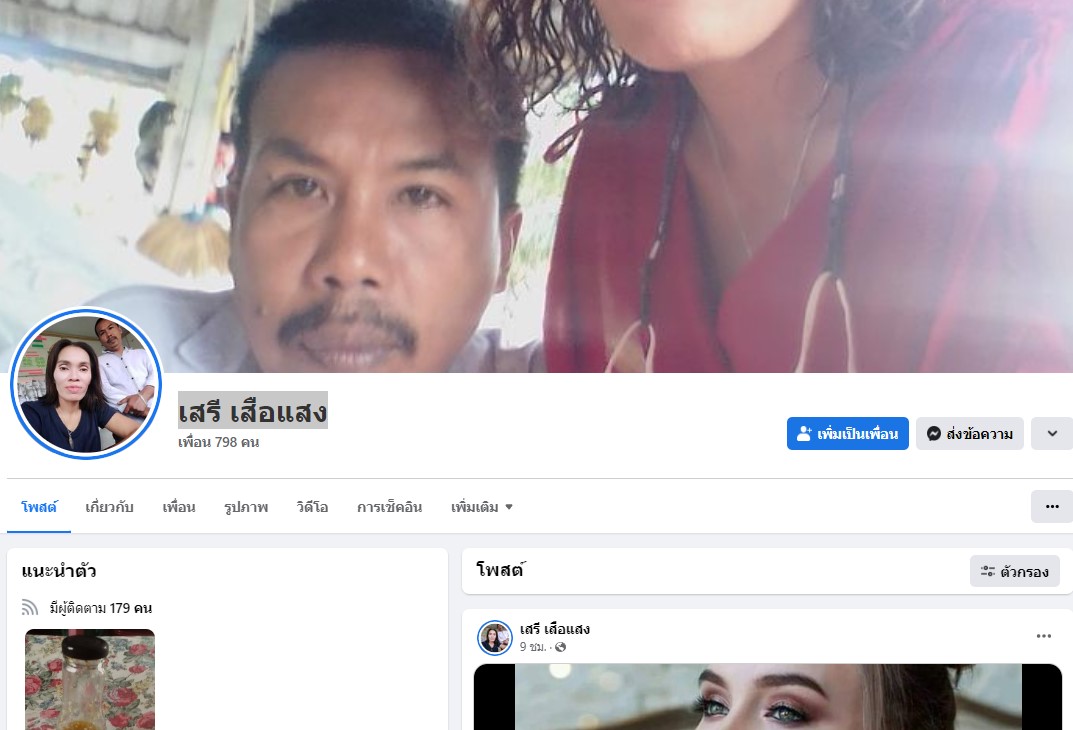Viewport: 1073px width, 730px height.
Task: Click the 9 ชม. post timestamp
Action: click(532, 647)
